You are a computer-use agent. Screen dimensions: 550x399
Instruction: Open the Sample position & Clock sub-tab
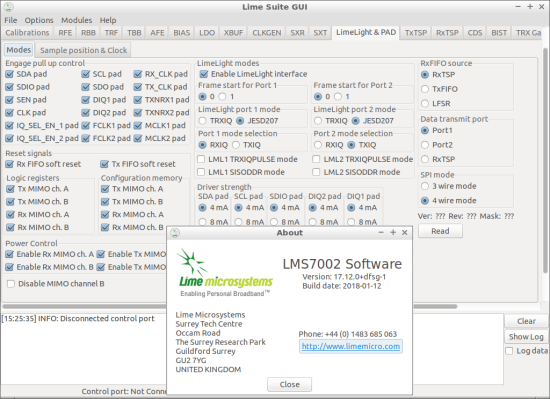click(83, 50)
